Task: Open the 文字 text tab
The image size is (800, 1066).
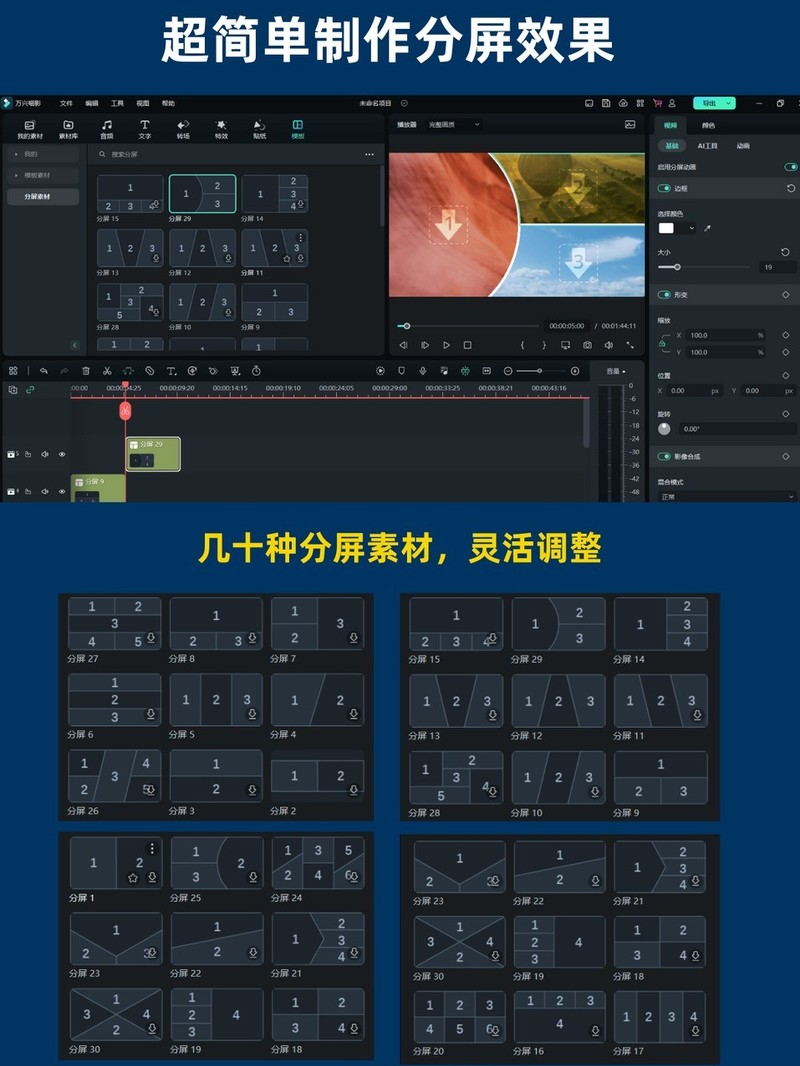Action: click(x=145, y=129)
